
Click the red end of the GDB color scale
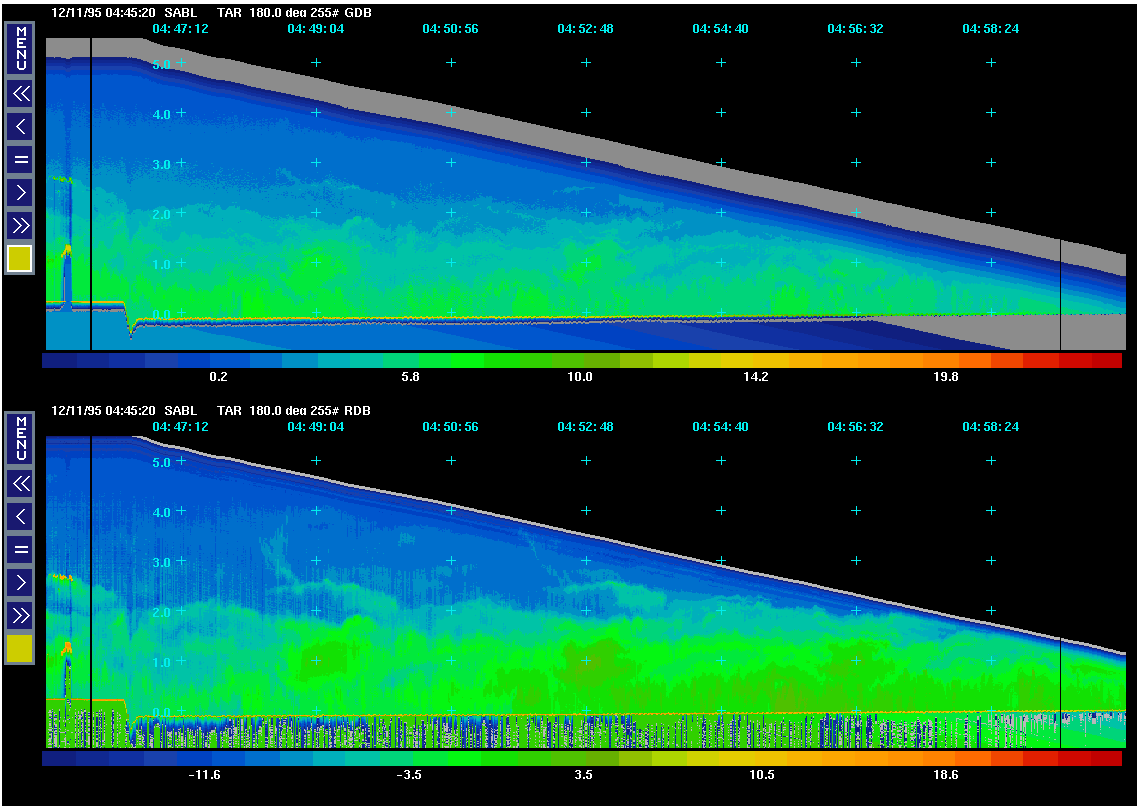1105,360
